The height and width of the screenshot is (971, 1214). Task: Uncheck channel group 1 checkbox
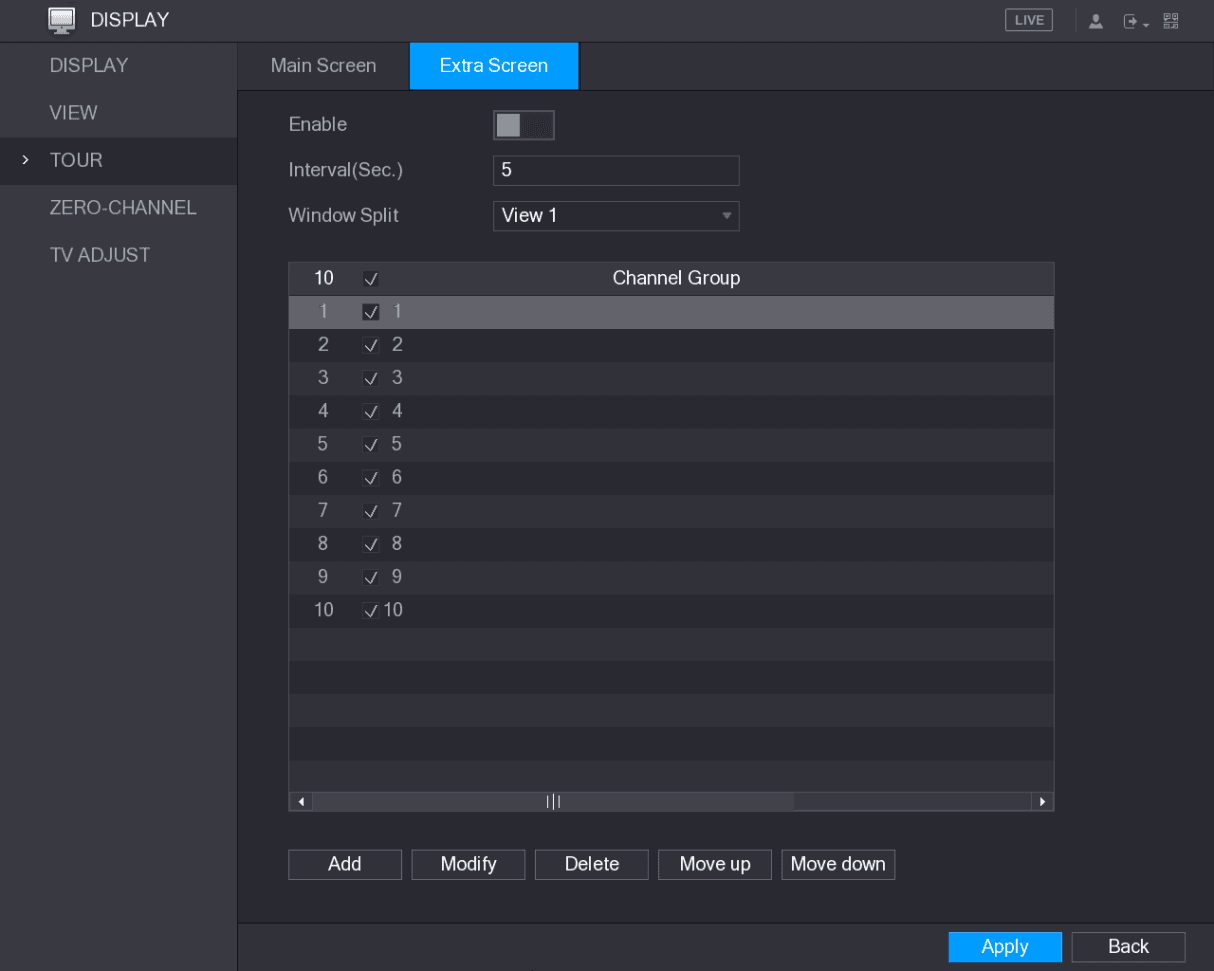(371, 312)
